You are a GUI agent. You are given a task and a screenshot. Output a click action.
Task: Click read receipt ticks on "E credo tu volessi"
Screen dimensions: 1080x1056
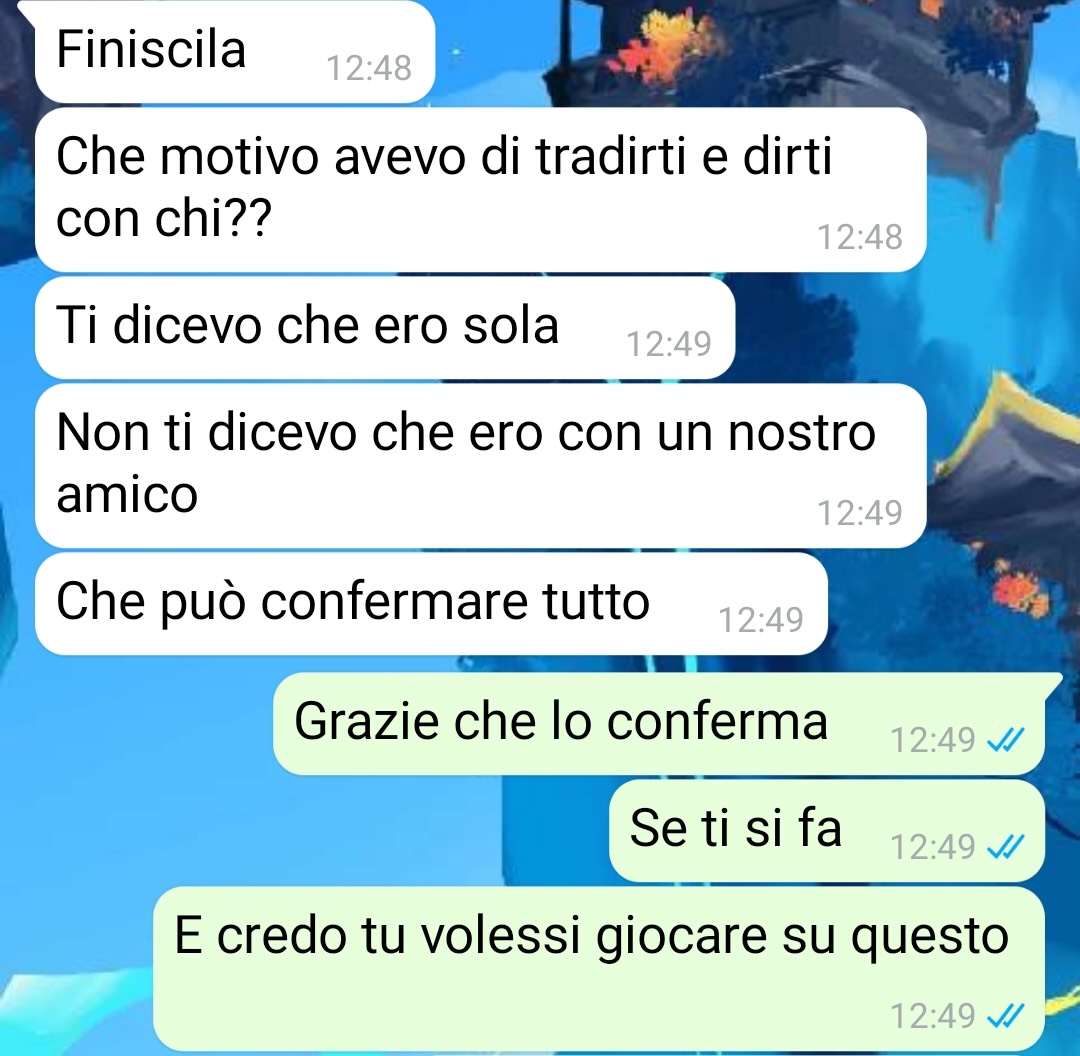(x=1006, y=1015)
